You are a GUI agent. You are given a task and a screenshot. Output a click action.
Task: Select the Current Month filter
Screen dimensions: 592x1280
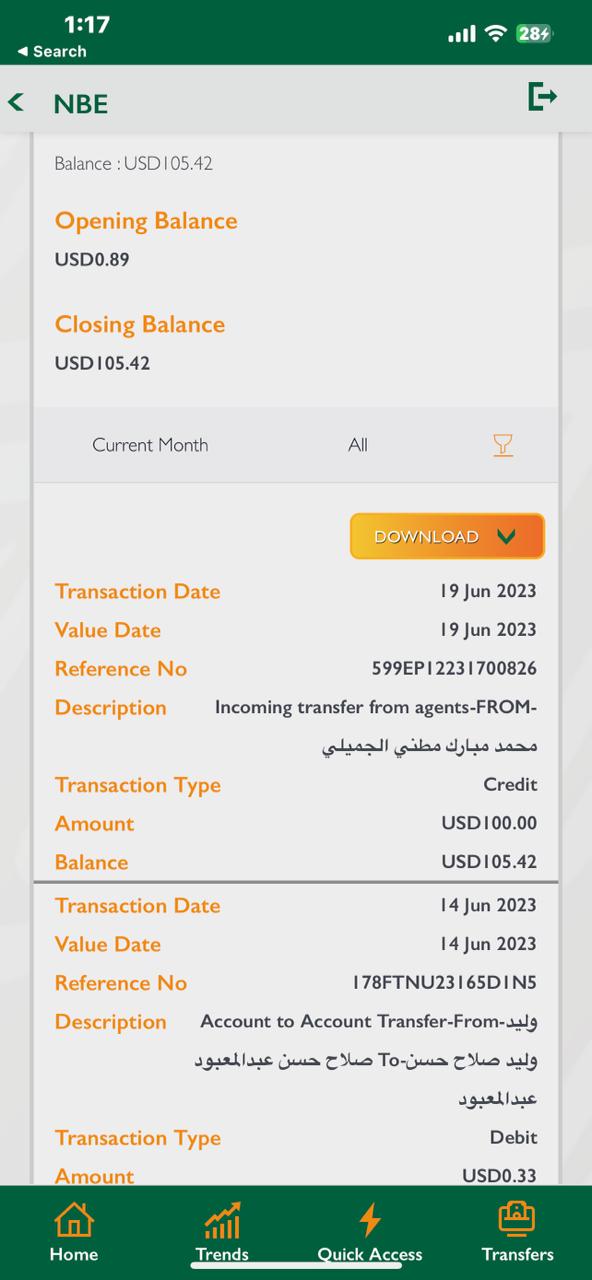point(150,445)
